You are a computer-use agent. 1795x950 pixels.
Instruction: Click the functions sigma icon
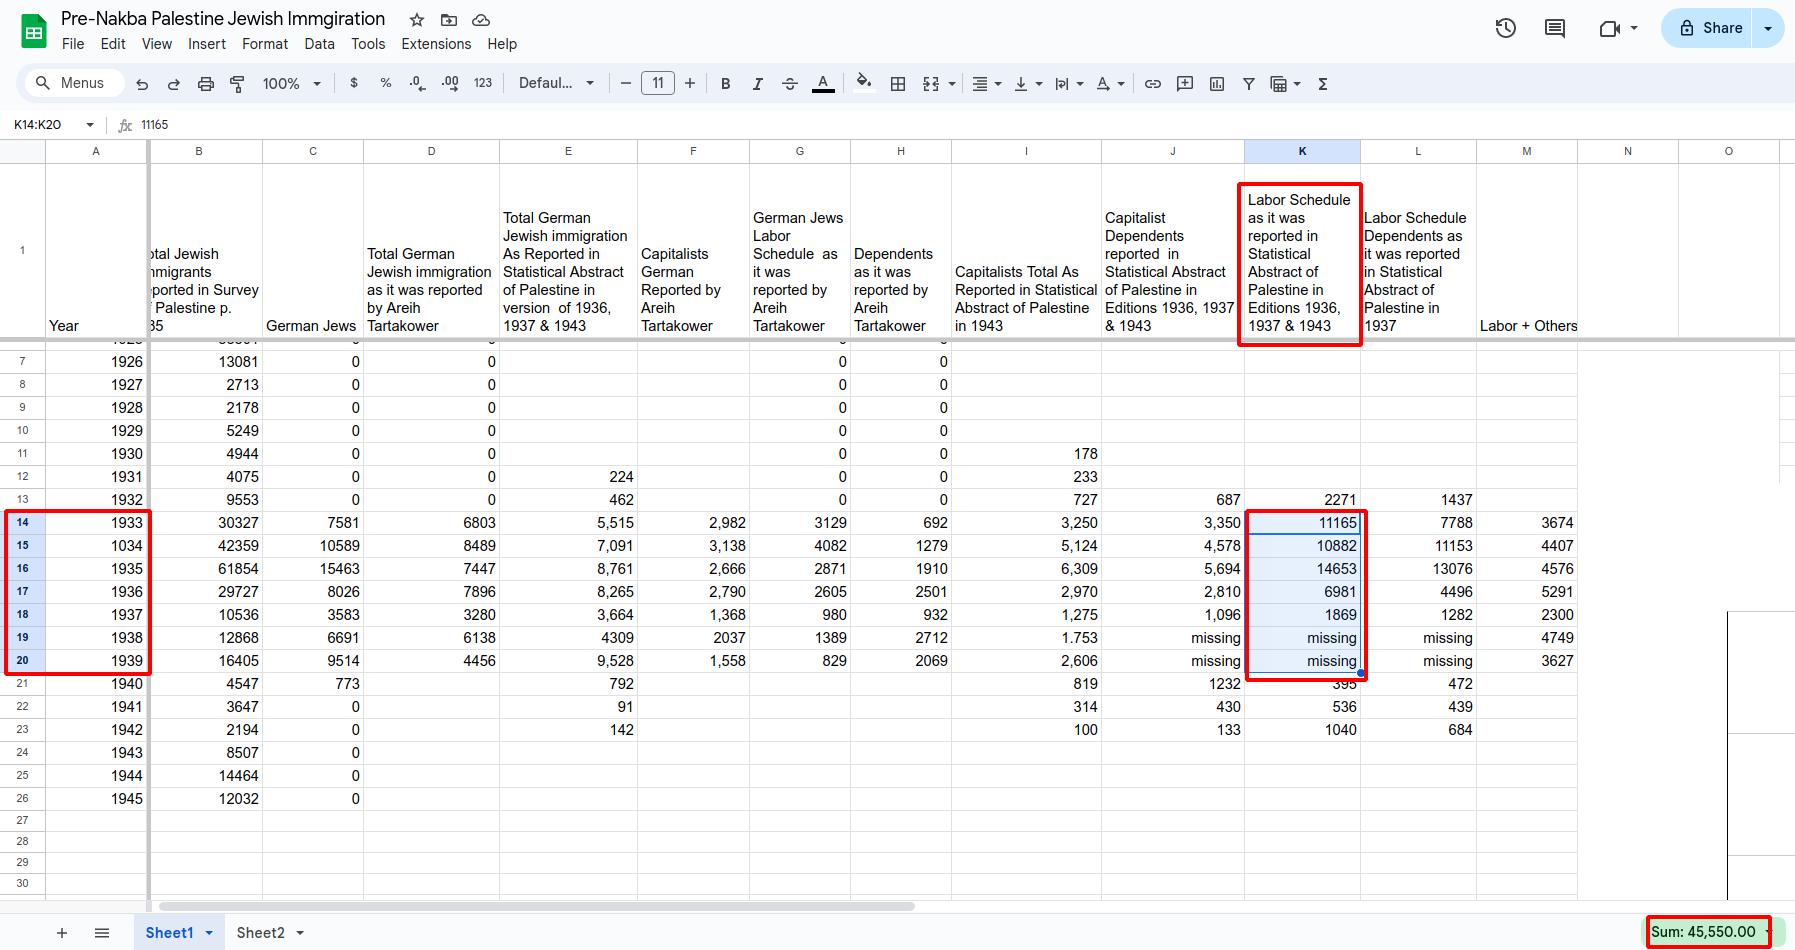tap(1322, 84)
